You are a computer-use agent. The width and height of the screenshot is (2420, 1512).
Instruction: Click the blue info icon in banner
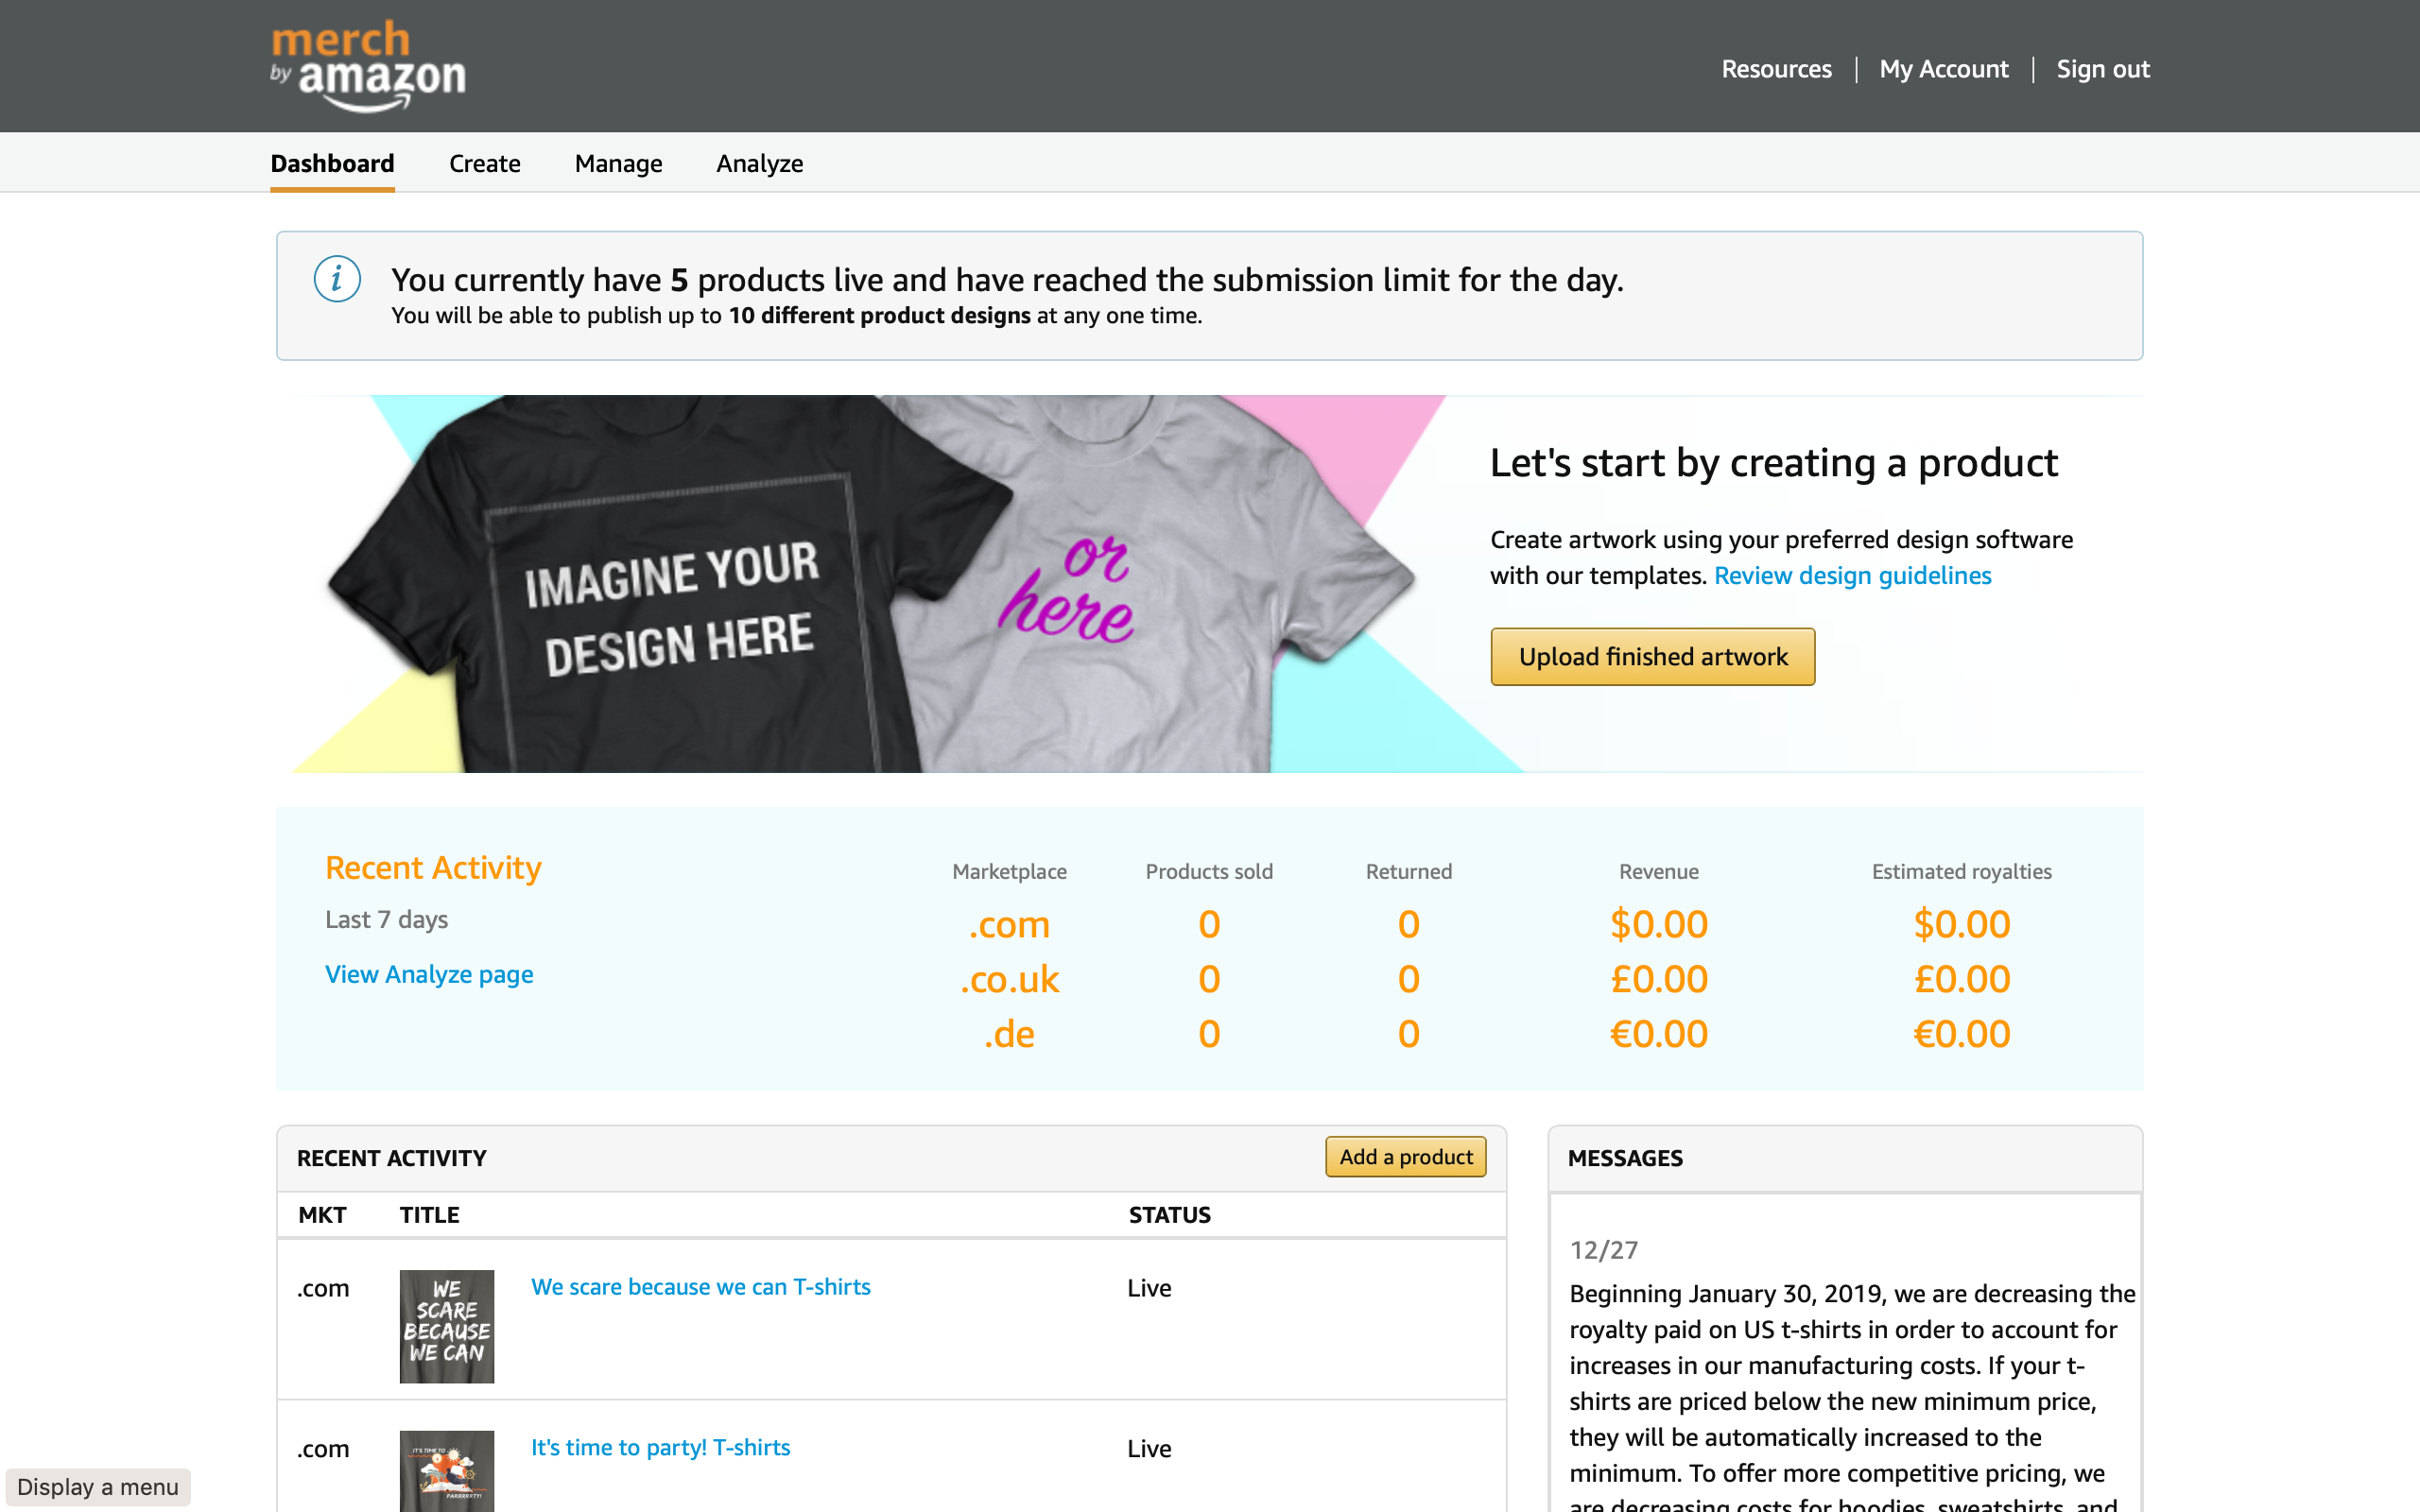coord(337,279)
